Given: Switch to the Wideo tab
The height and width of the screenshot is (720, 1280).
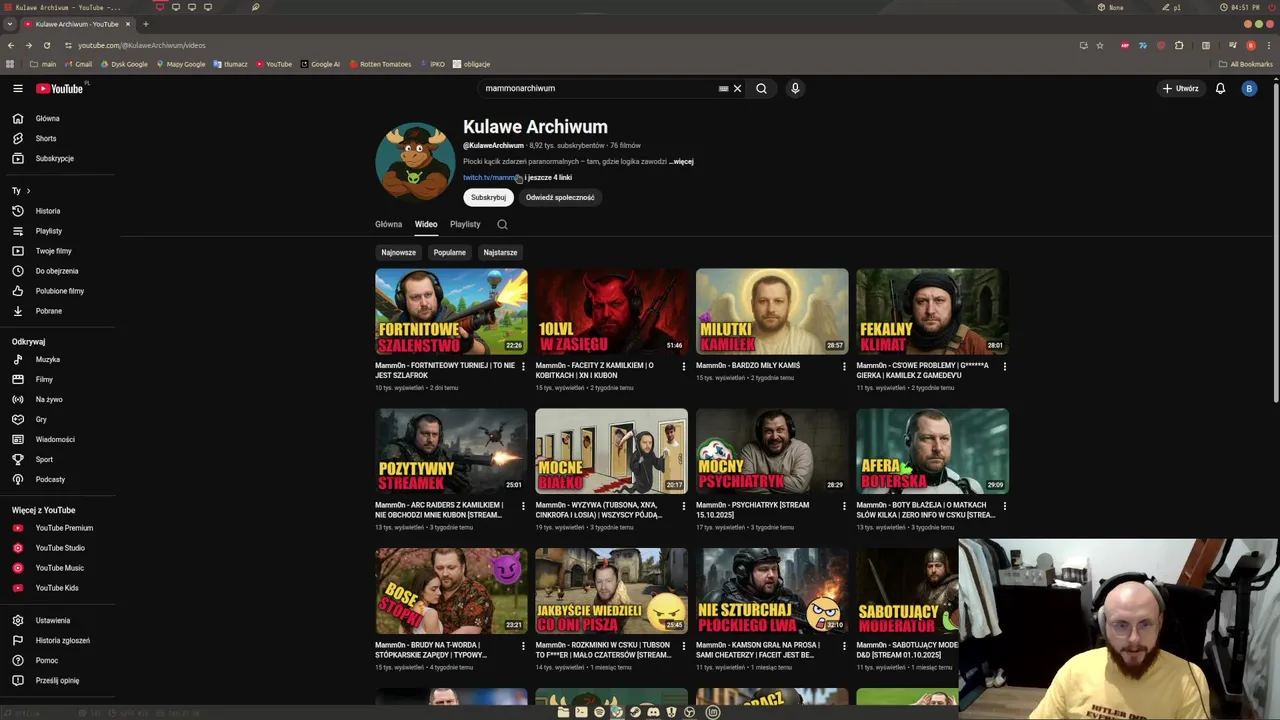Looking at the screenshot, I should pyautogui.click(x=426, y=224).
